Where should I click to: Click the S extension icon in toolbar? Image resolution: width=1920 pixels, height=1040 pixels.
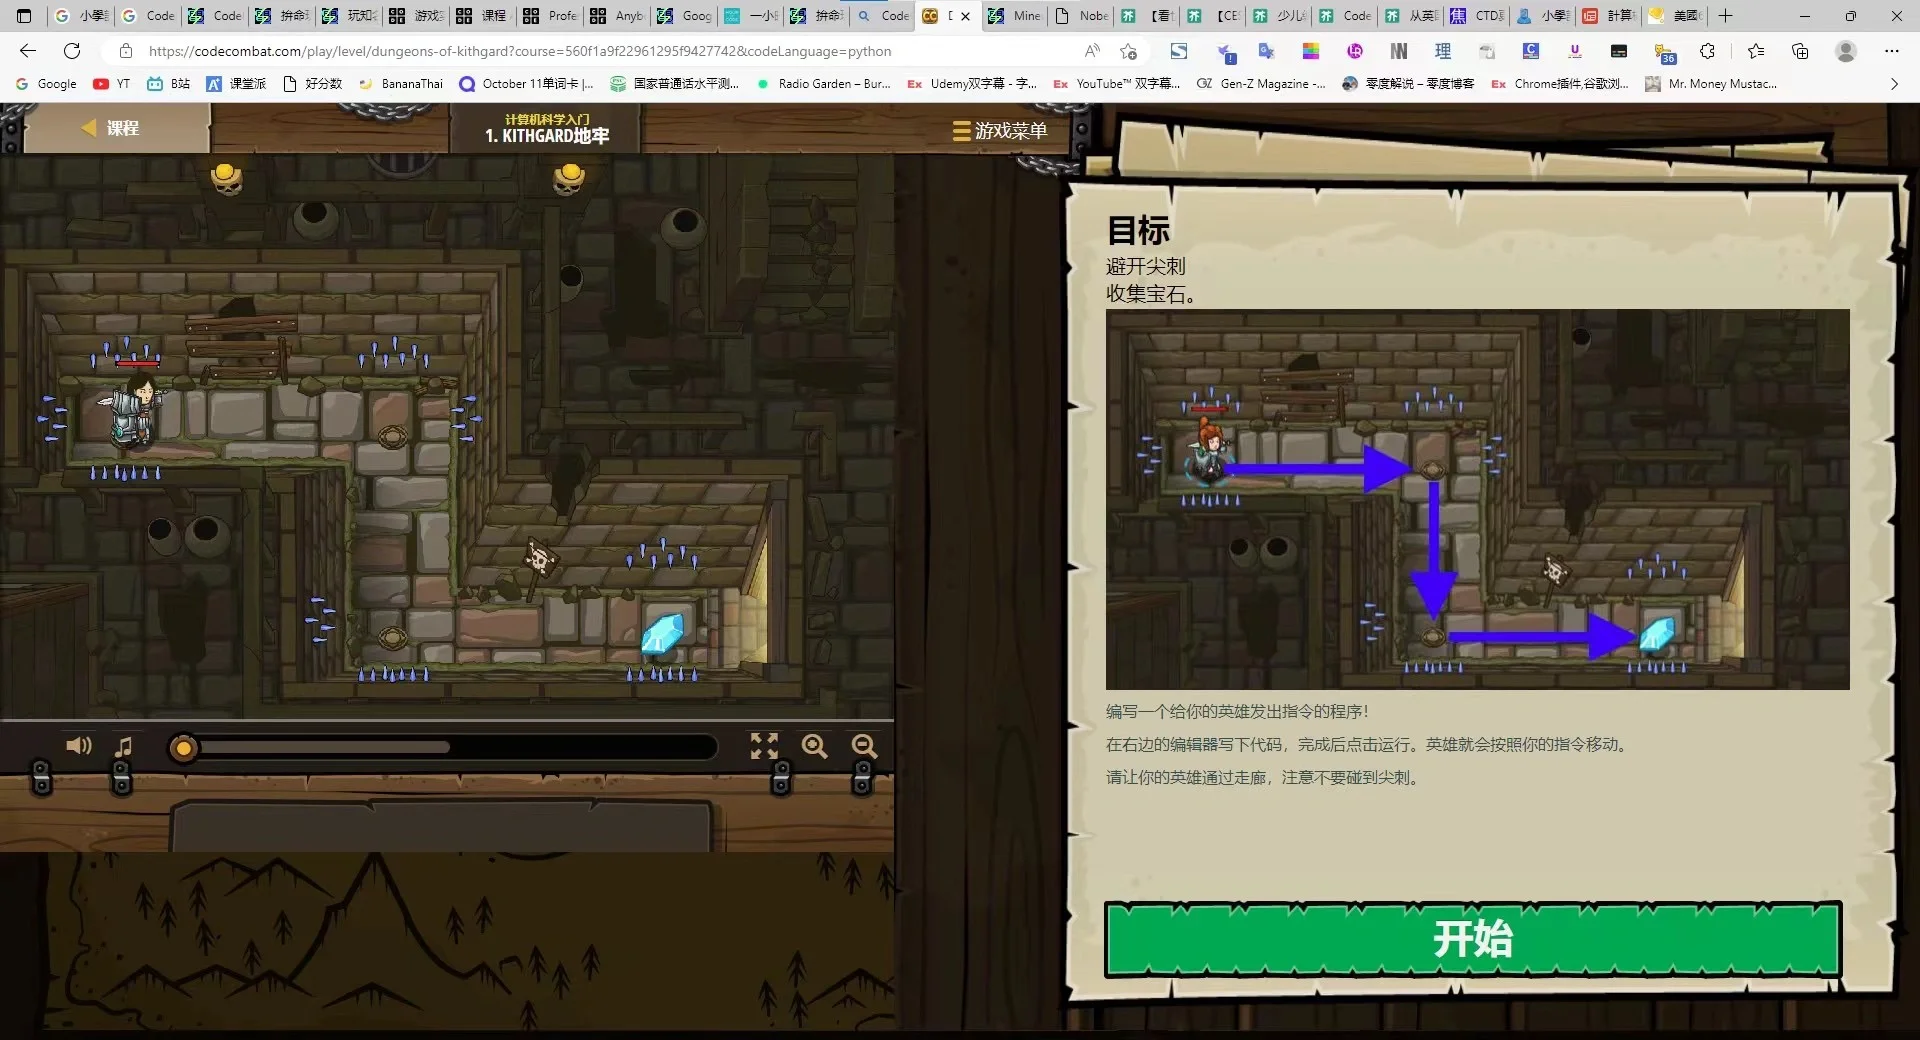[1179, 51]
